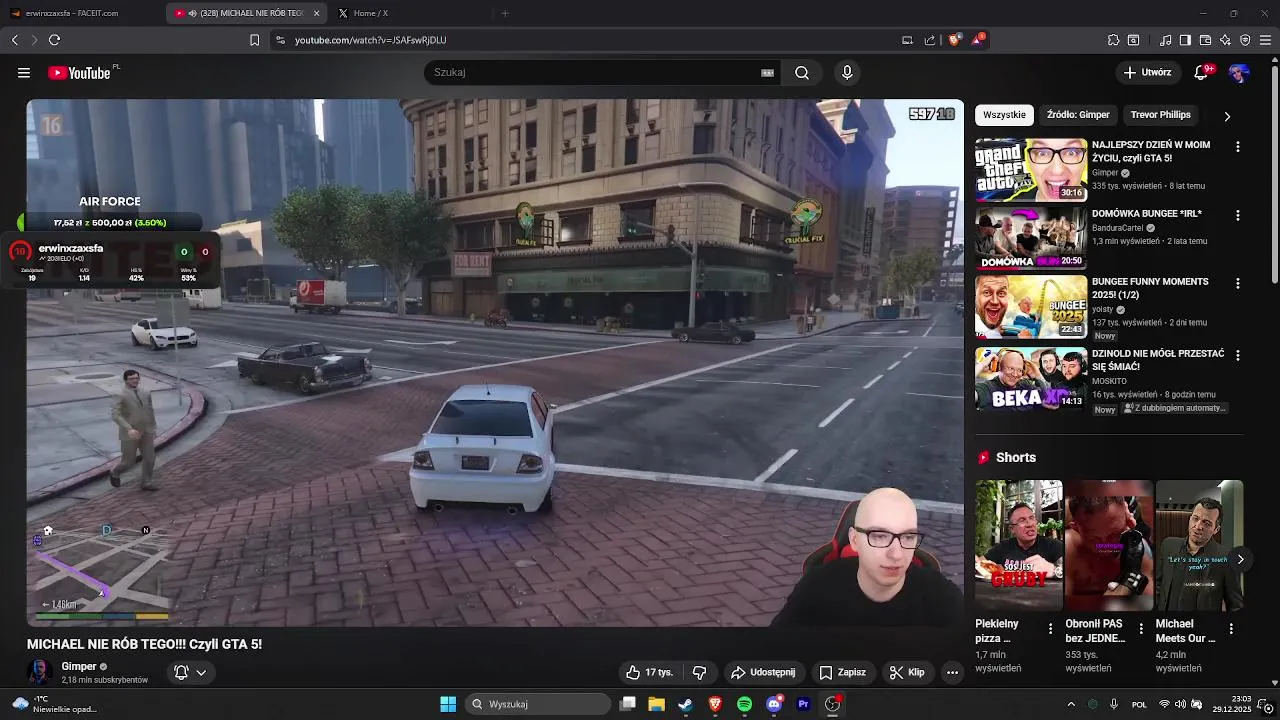The width and height of the screenshot is (1280, 720).
Task: Select the Źródło: Gimper filter chip
Action: point(1078,115)
